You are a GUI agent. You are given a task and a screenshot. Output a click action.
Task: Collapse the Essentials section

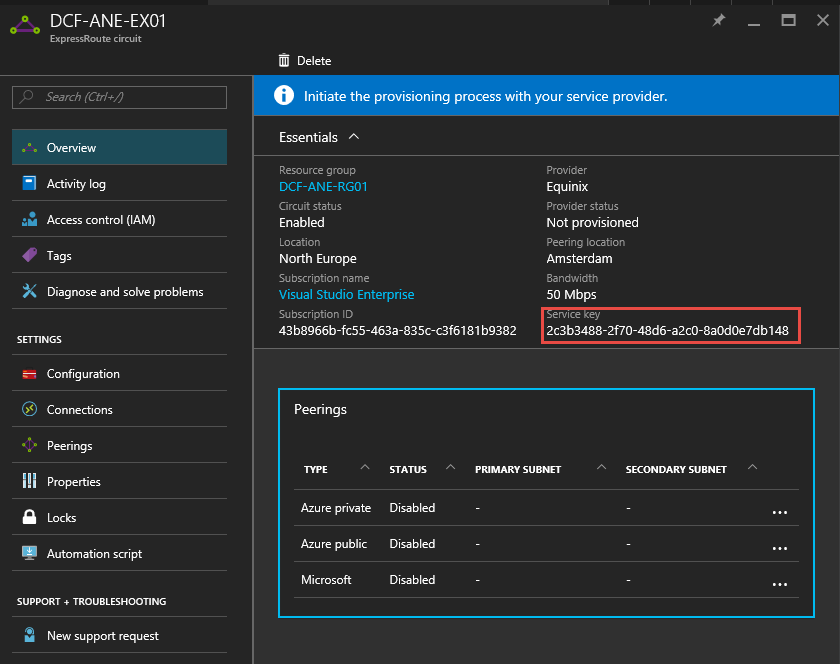coord(354,137)
